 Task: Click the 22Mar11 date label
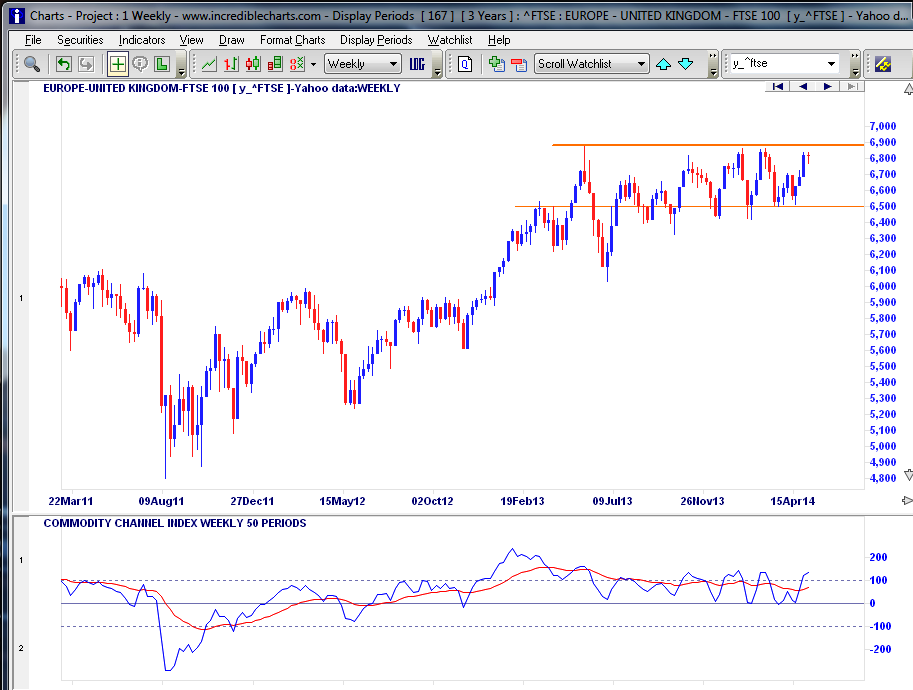70,501
